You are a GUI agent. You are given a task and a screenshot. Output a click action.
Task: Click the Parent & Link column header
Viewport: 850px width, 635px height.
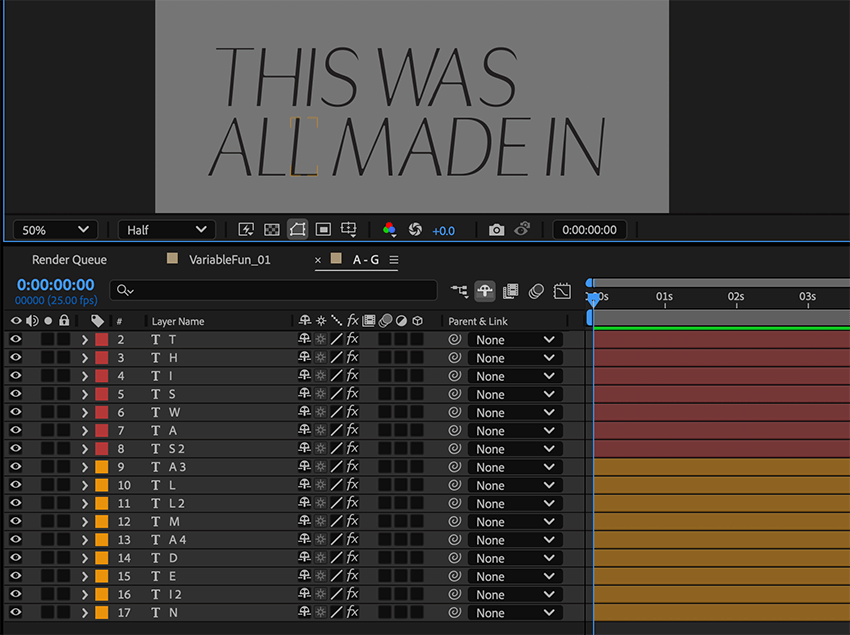point(478,322)
